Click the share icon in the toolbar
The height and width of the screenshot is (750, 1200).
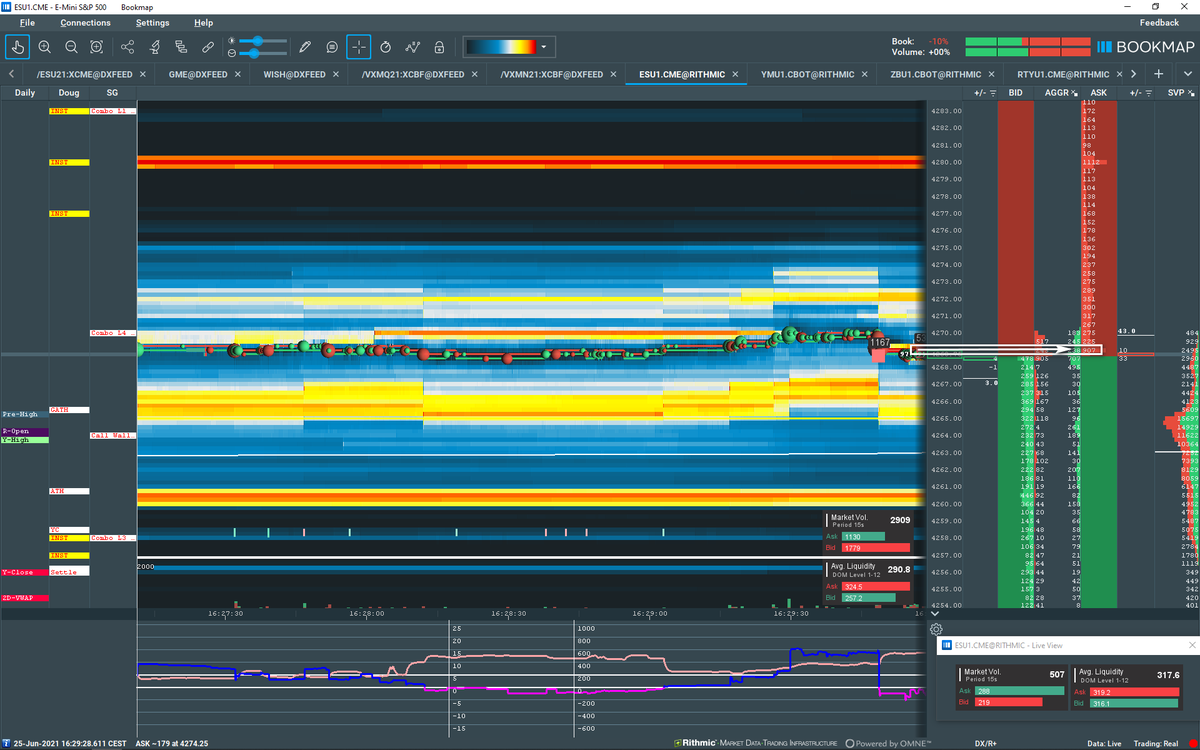click(127, 47)
